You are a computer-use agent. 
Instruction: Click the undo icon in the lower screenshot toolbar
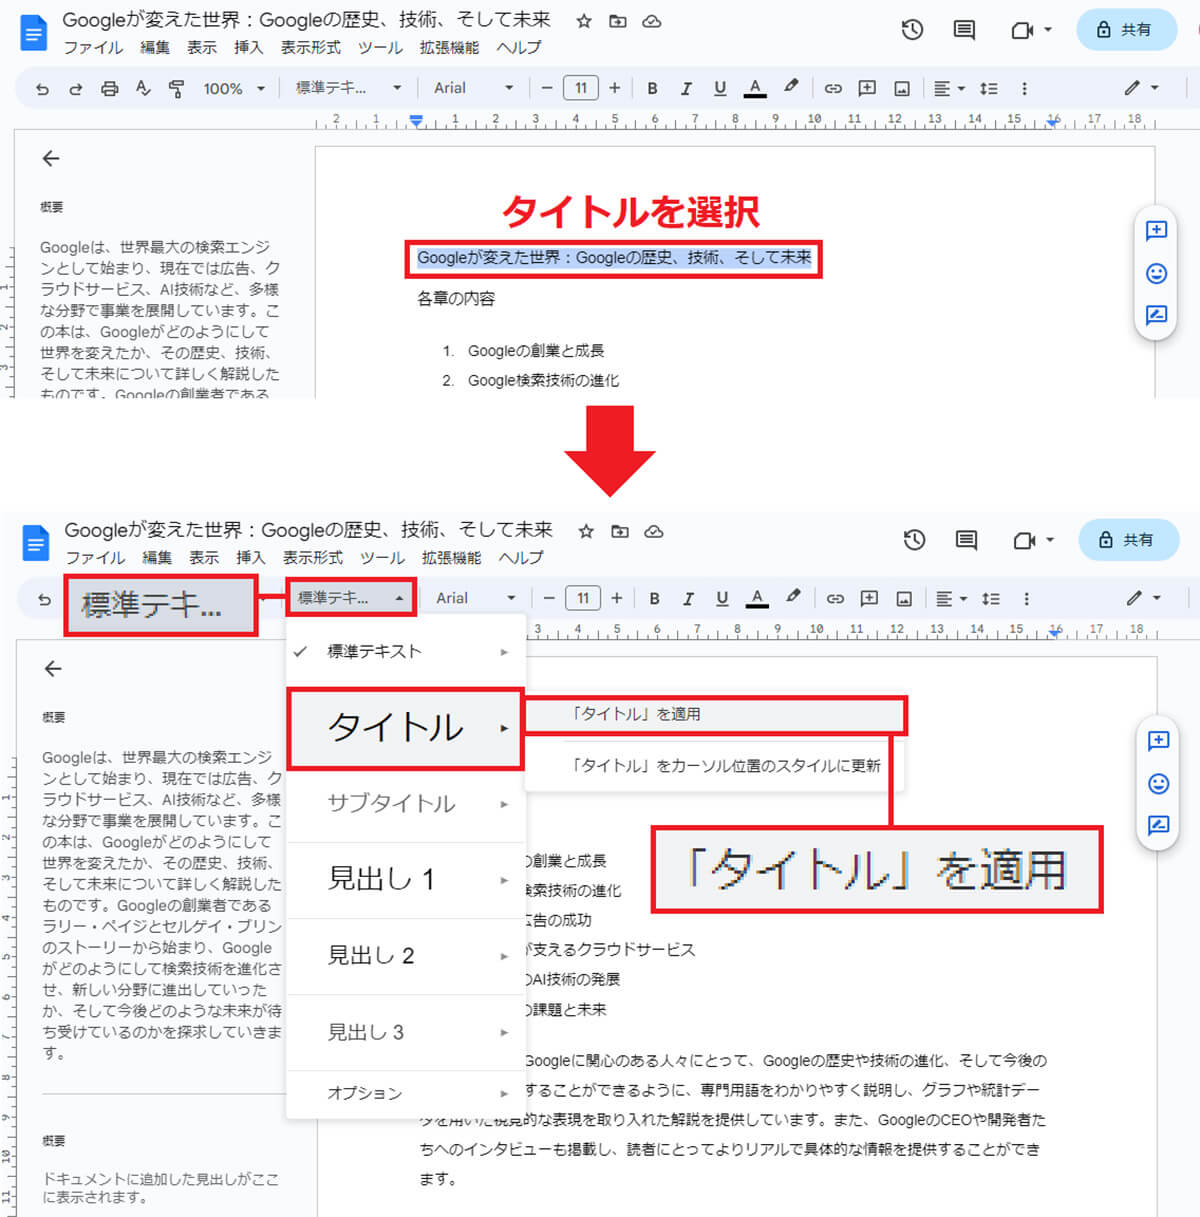tap(44, 599)
